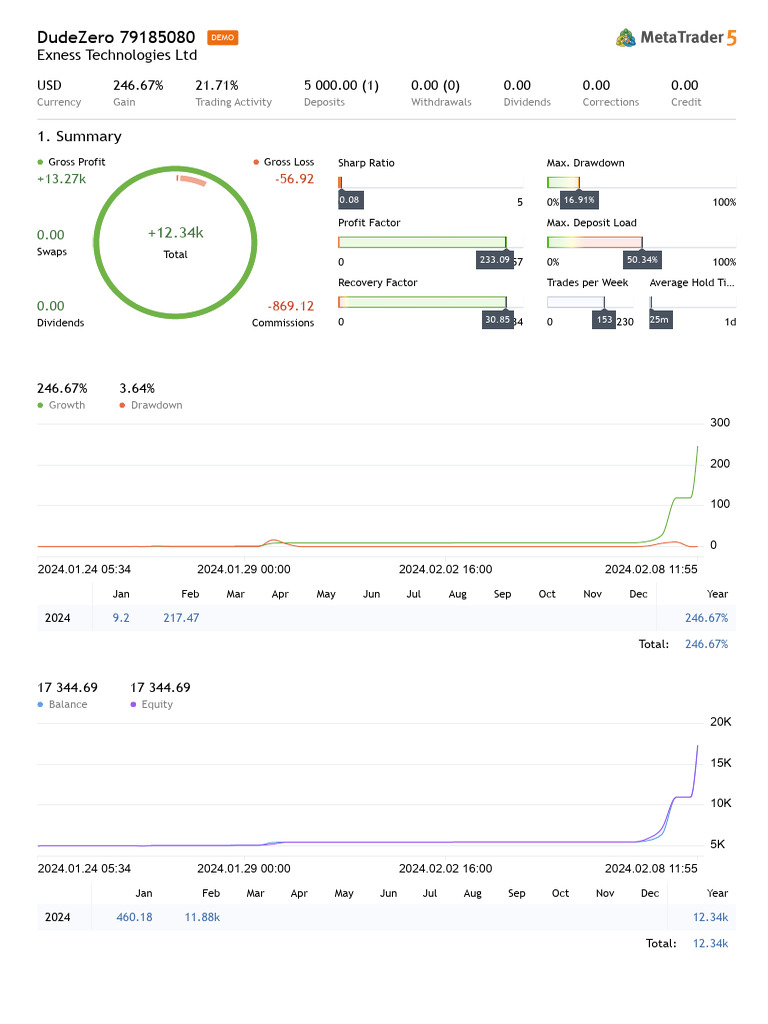The width and height of the screenshot is (768, 1024).
Task: Click the green Gross Profit legend dot
Action: click(40, 162)
